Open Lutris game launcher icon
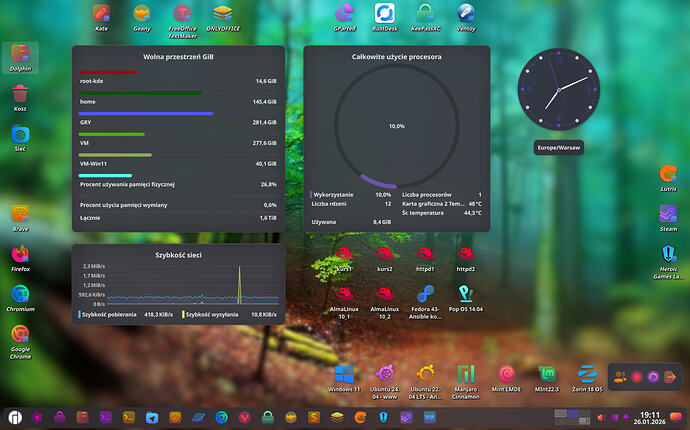690x430 pixels. (x=669, y=174)
